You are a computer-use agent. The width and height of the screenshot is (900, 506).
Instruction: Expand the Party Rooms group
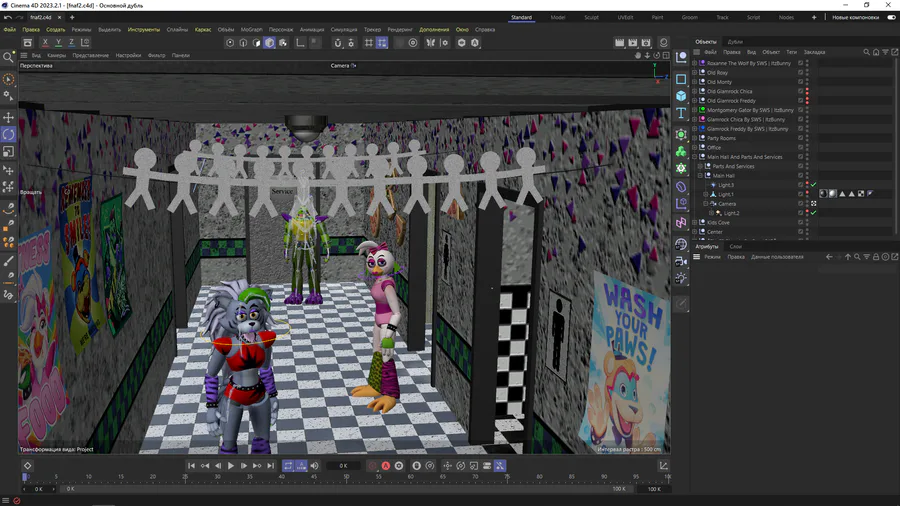pos(694,138)
